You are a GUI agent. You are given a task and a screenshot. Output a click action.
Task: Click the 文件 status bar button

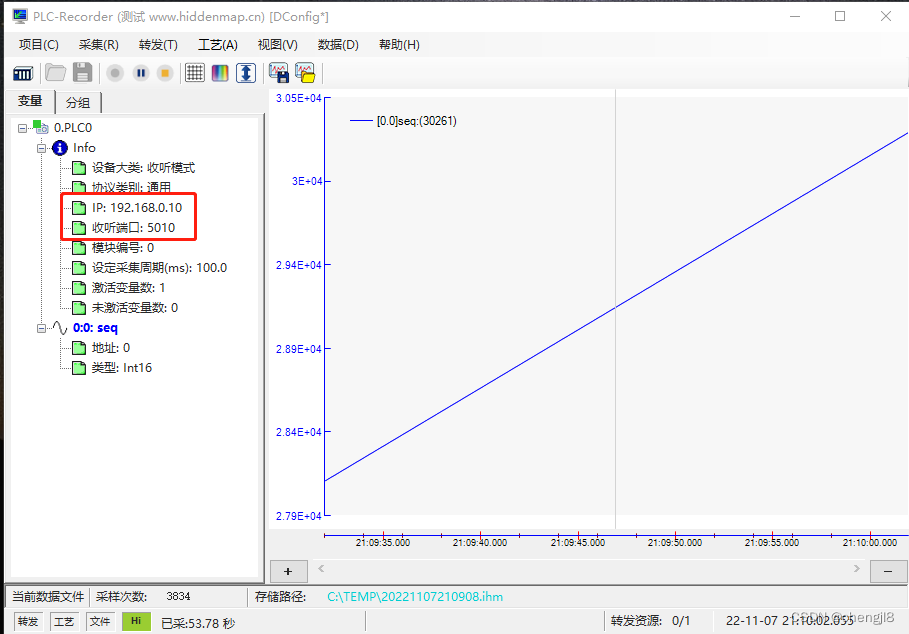[x=100, y=622]
